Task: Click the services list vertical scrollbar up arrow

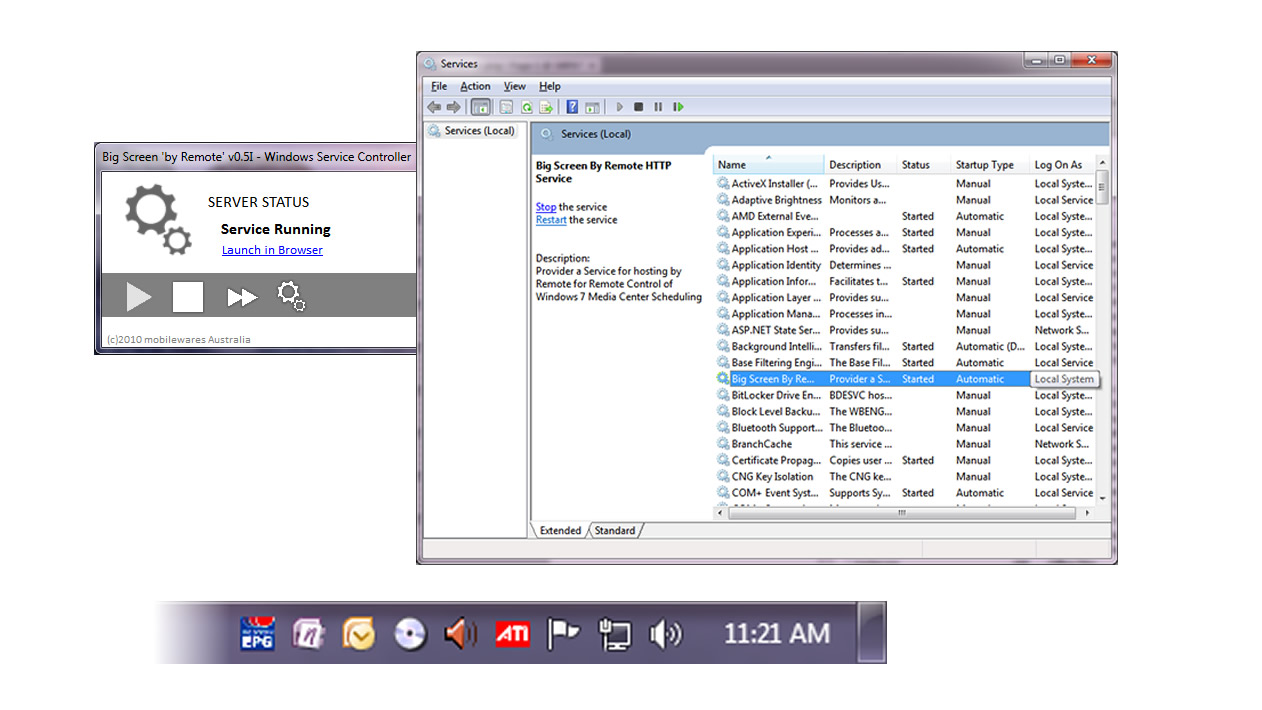Action: [1103, 163]
